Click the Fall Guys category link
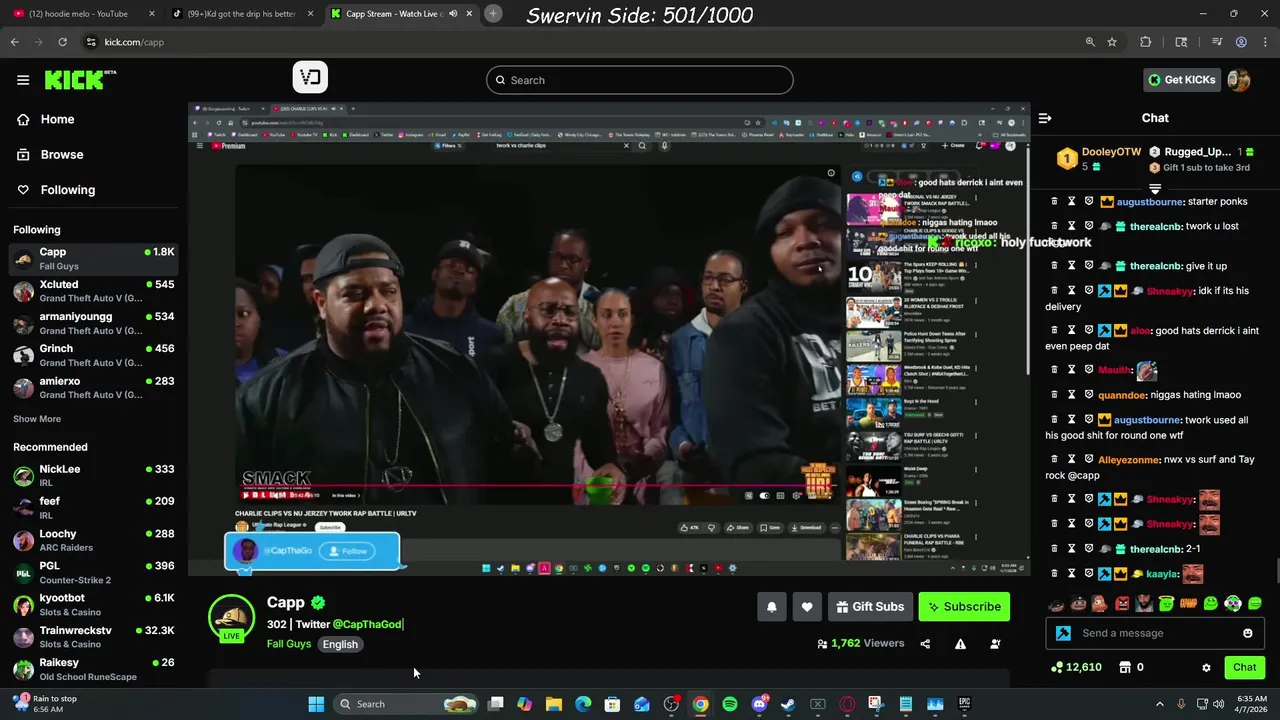Screen dimensions: 1280x720 pos(289,644)
